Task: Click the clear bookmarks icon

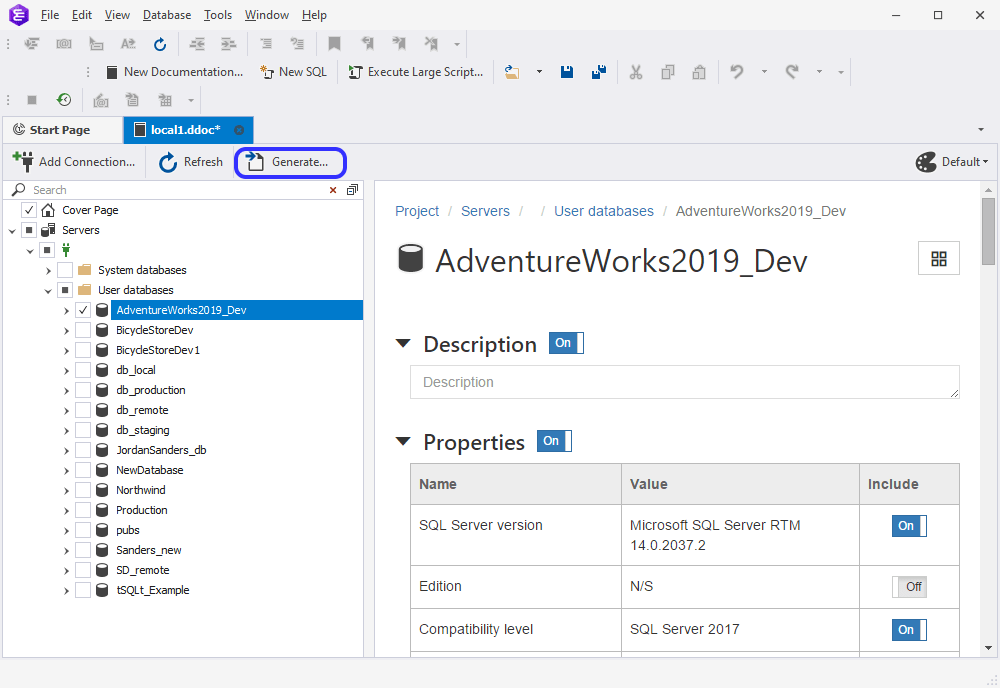Action: pos(432,44)
